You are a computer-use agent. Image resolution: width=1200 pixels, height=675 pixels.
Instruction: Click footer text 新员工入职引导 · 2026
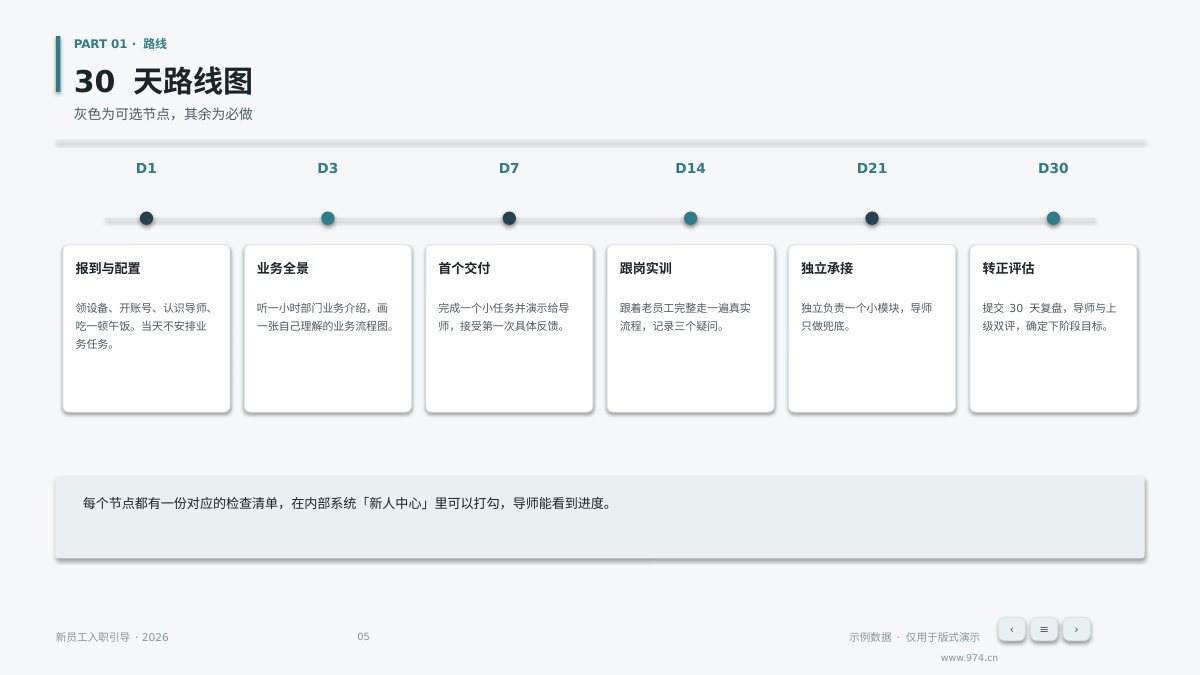112,637
